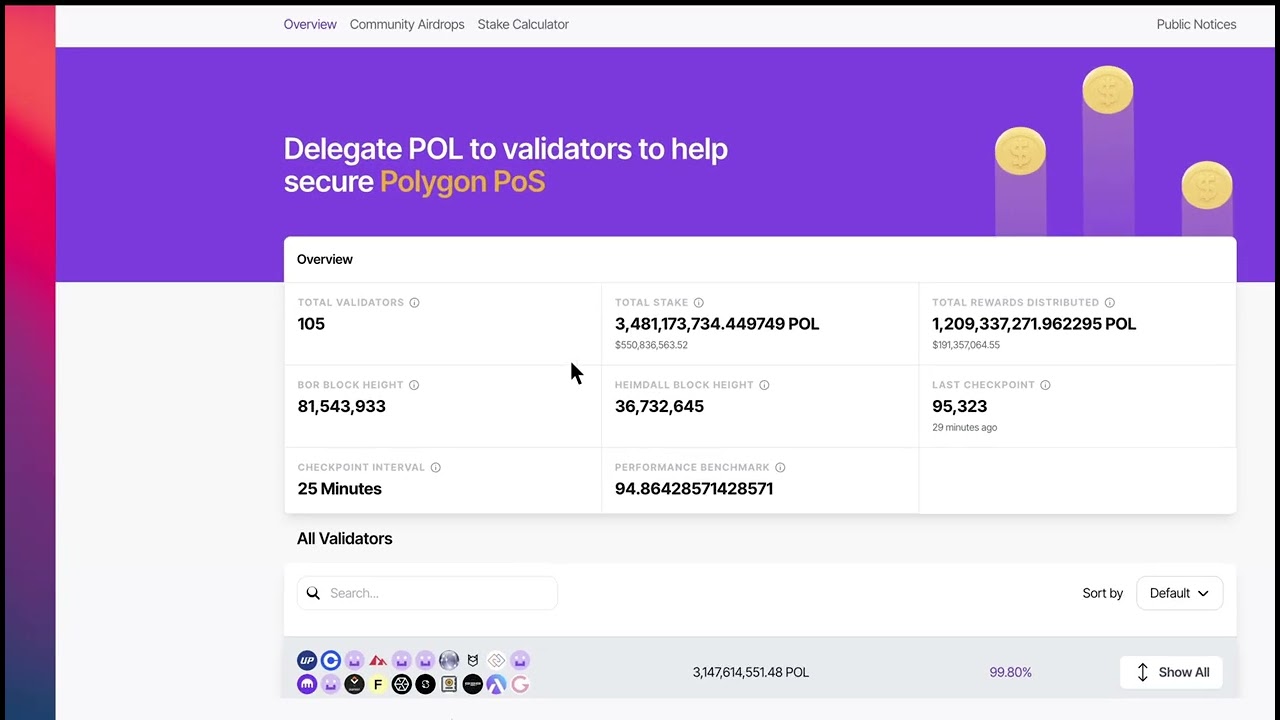
Task: Click the Bor block height 81,543,933
Action: click(341, 406)
